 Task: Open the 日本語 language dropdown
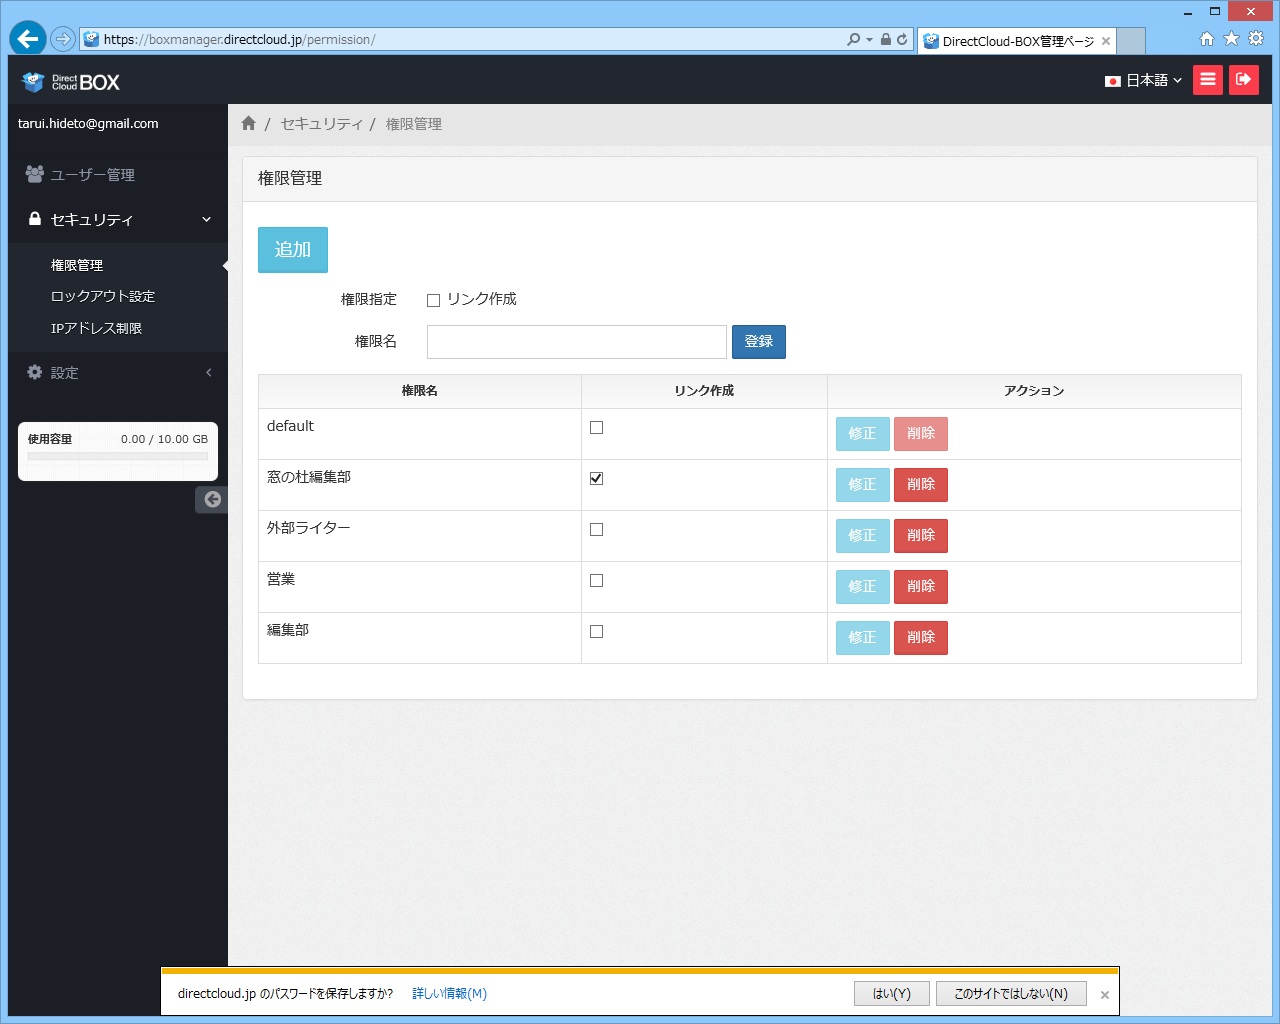pyautogui.click(x=1143, y=80)
